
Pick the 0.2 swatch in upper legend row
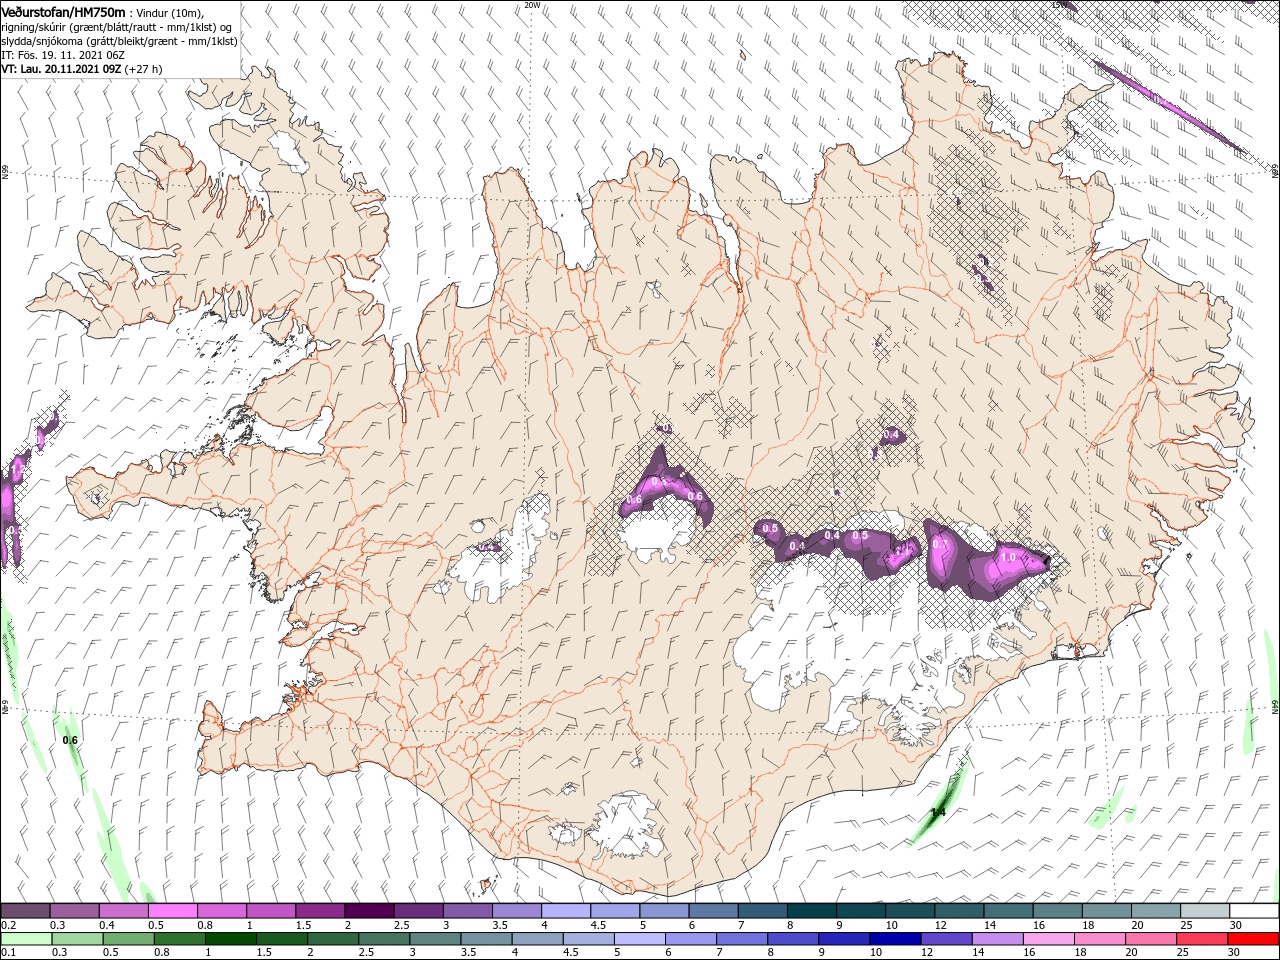click(x=25, y=911)
